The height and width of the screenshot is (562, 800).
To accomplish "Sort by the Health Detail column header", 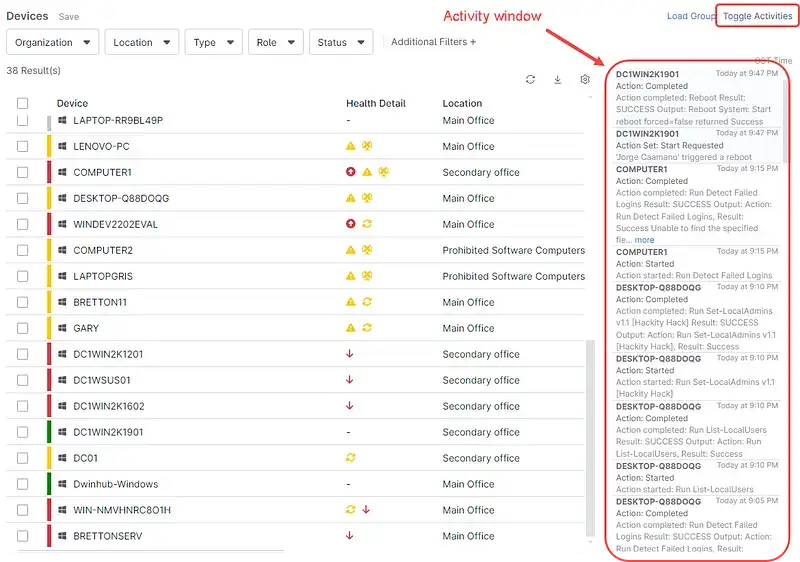I will tap(376, 104).
